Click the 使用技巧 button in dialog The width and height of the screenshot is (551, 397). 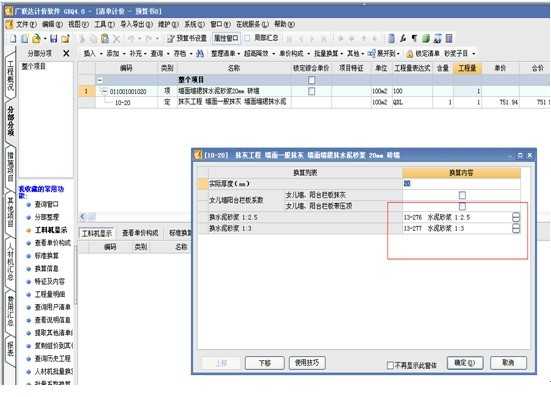307,363
